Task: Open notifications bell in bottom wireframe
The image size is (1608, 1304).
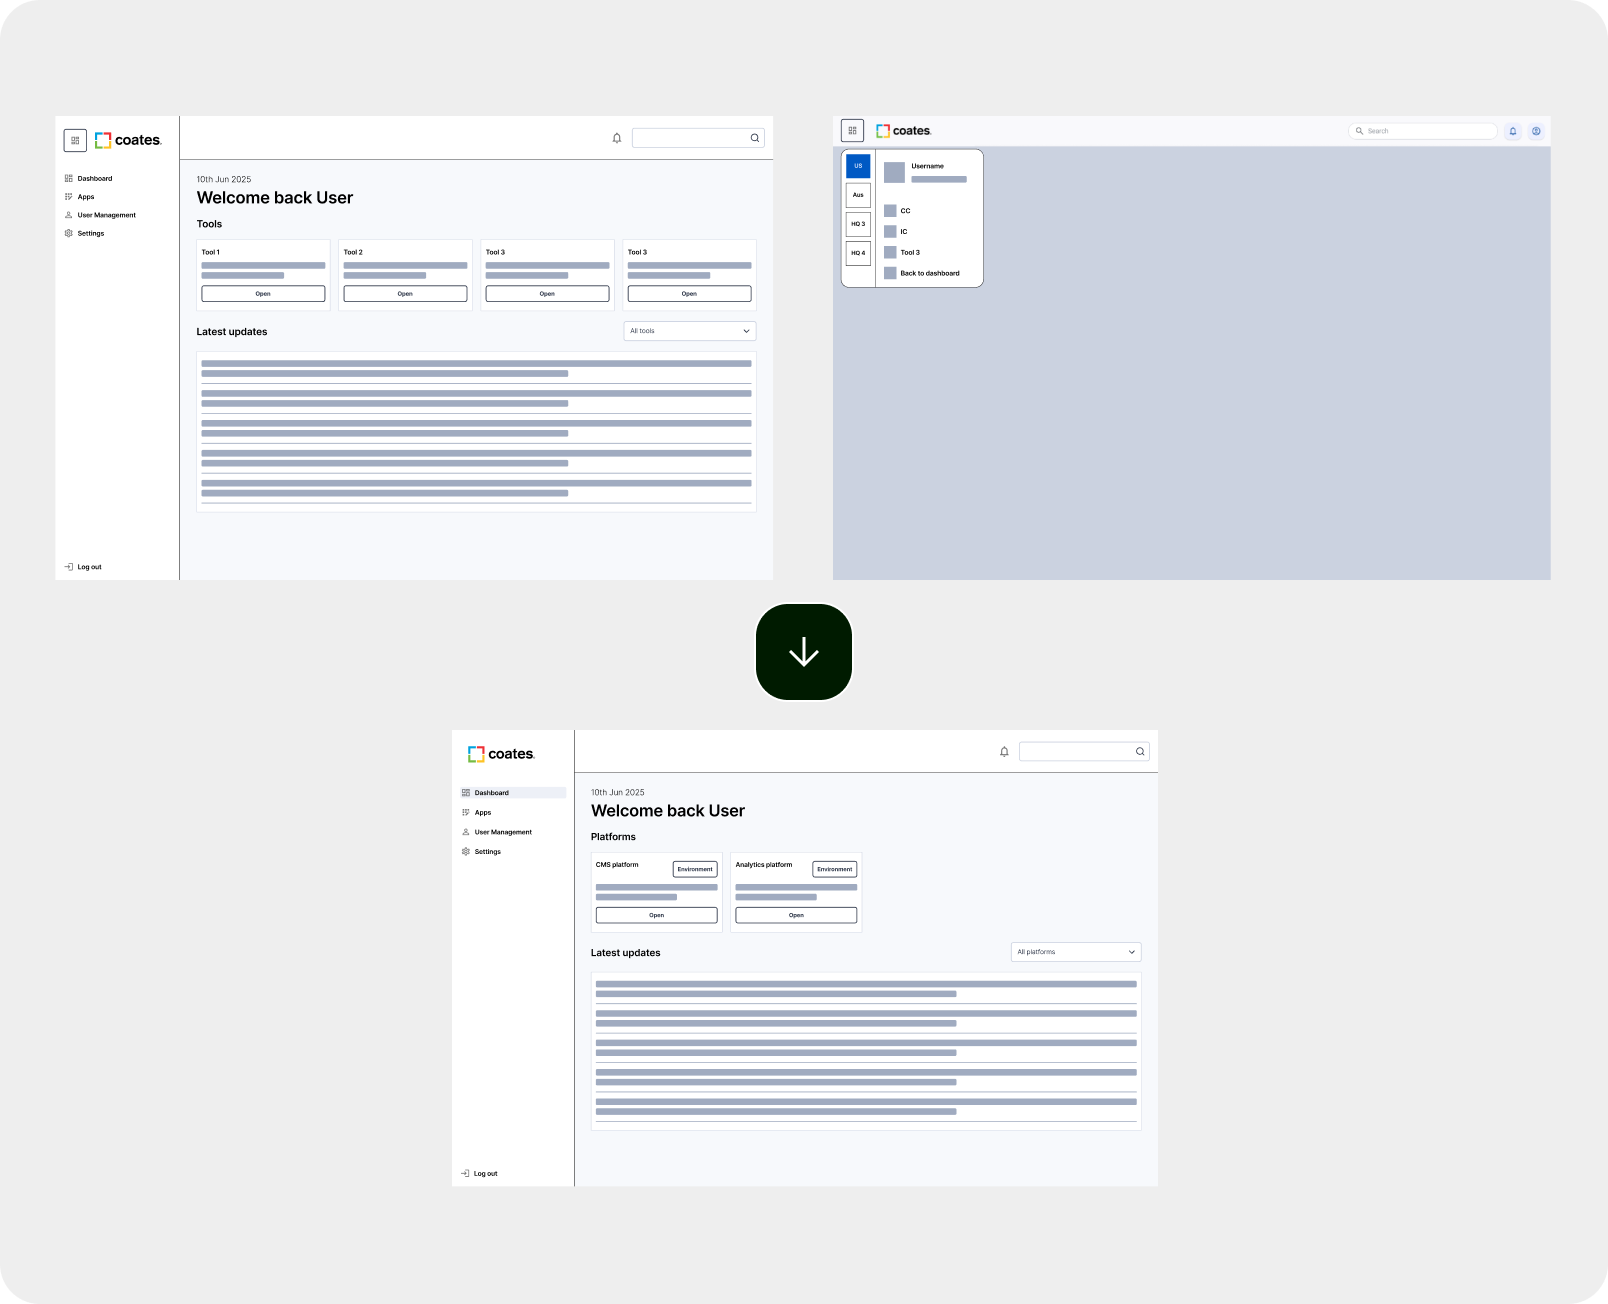Action: [x=1004, y=752]
